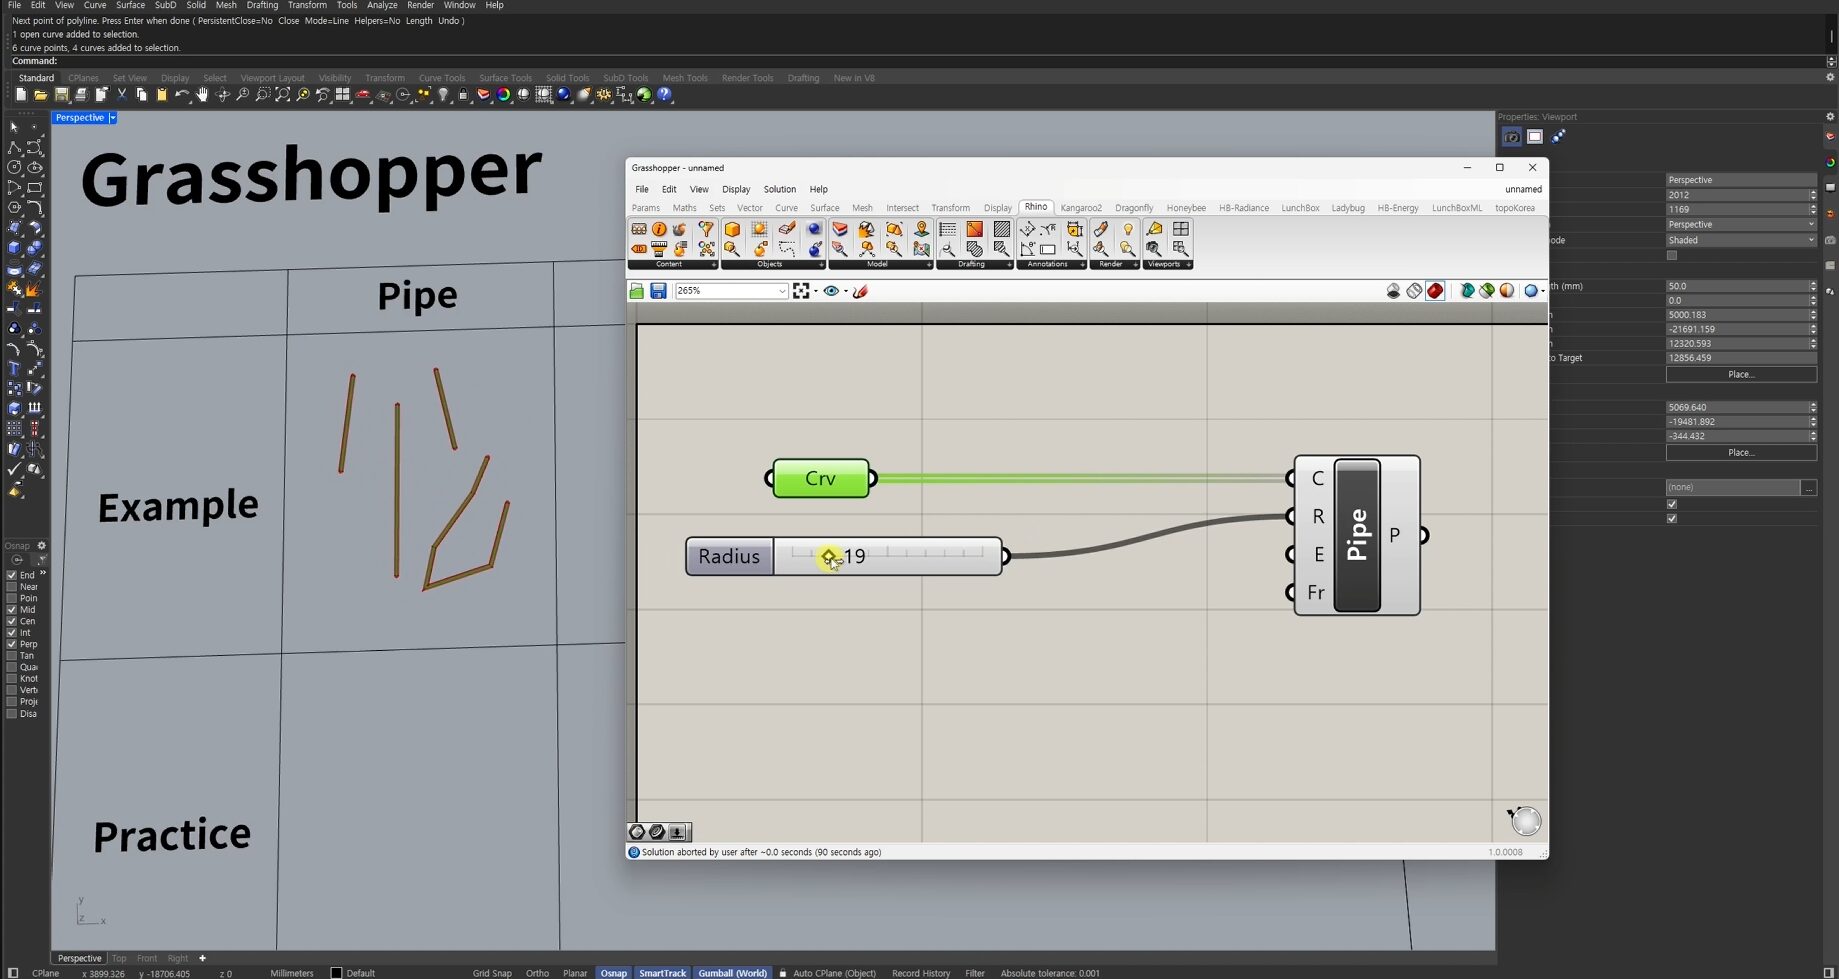
Task: Open the Grasshopper zoom level dropdown
Action: 782,291
